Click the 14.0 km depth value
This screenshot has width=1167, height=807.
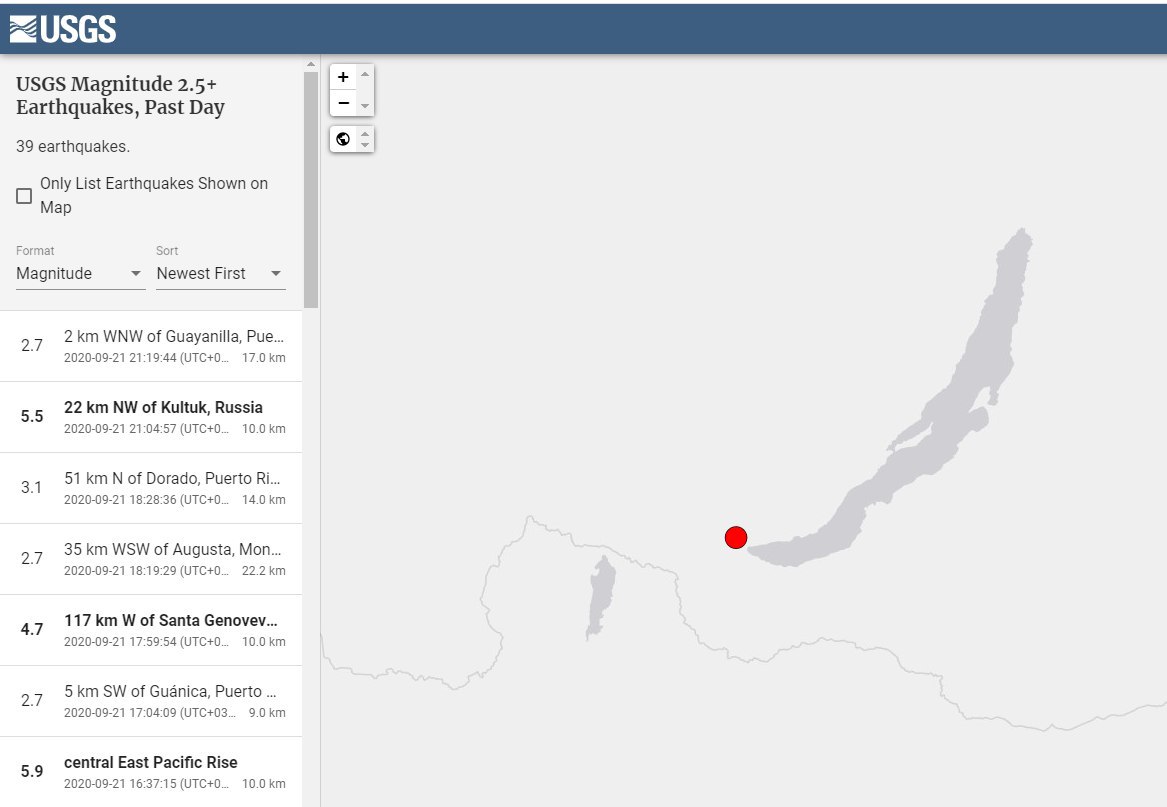pyautogui.click(x=263, y=500)
